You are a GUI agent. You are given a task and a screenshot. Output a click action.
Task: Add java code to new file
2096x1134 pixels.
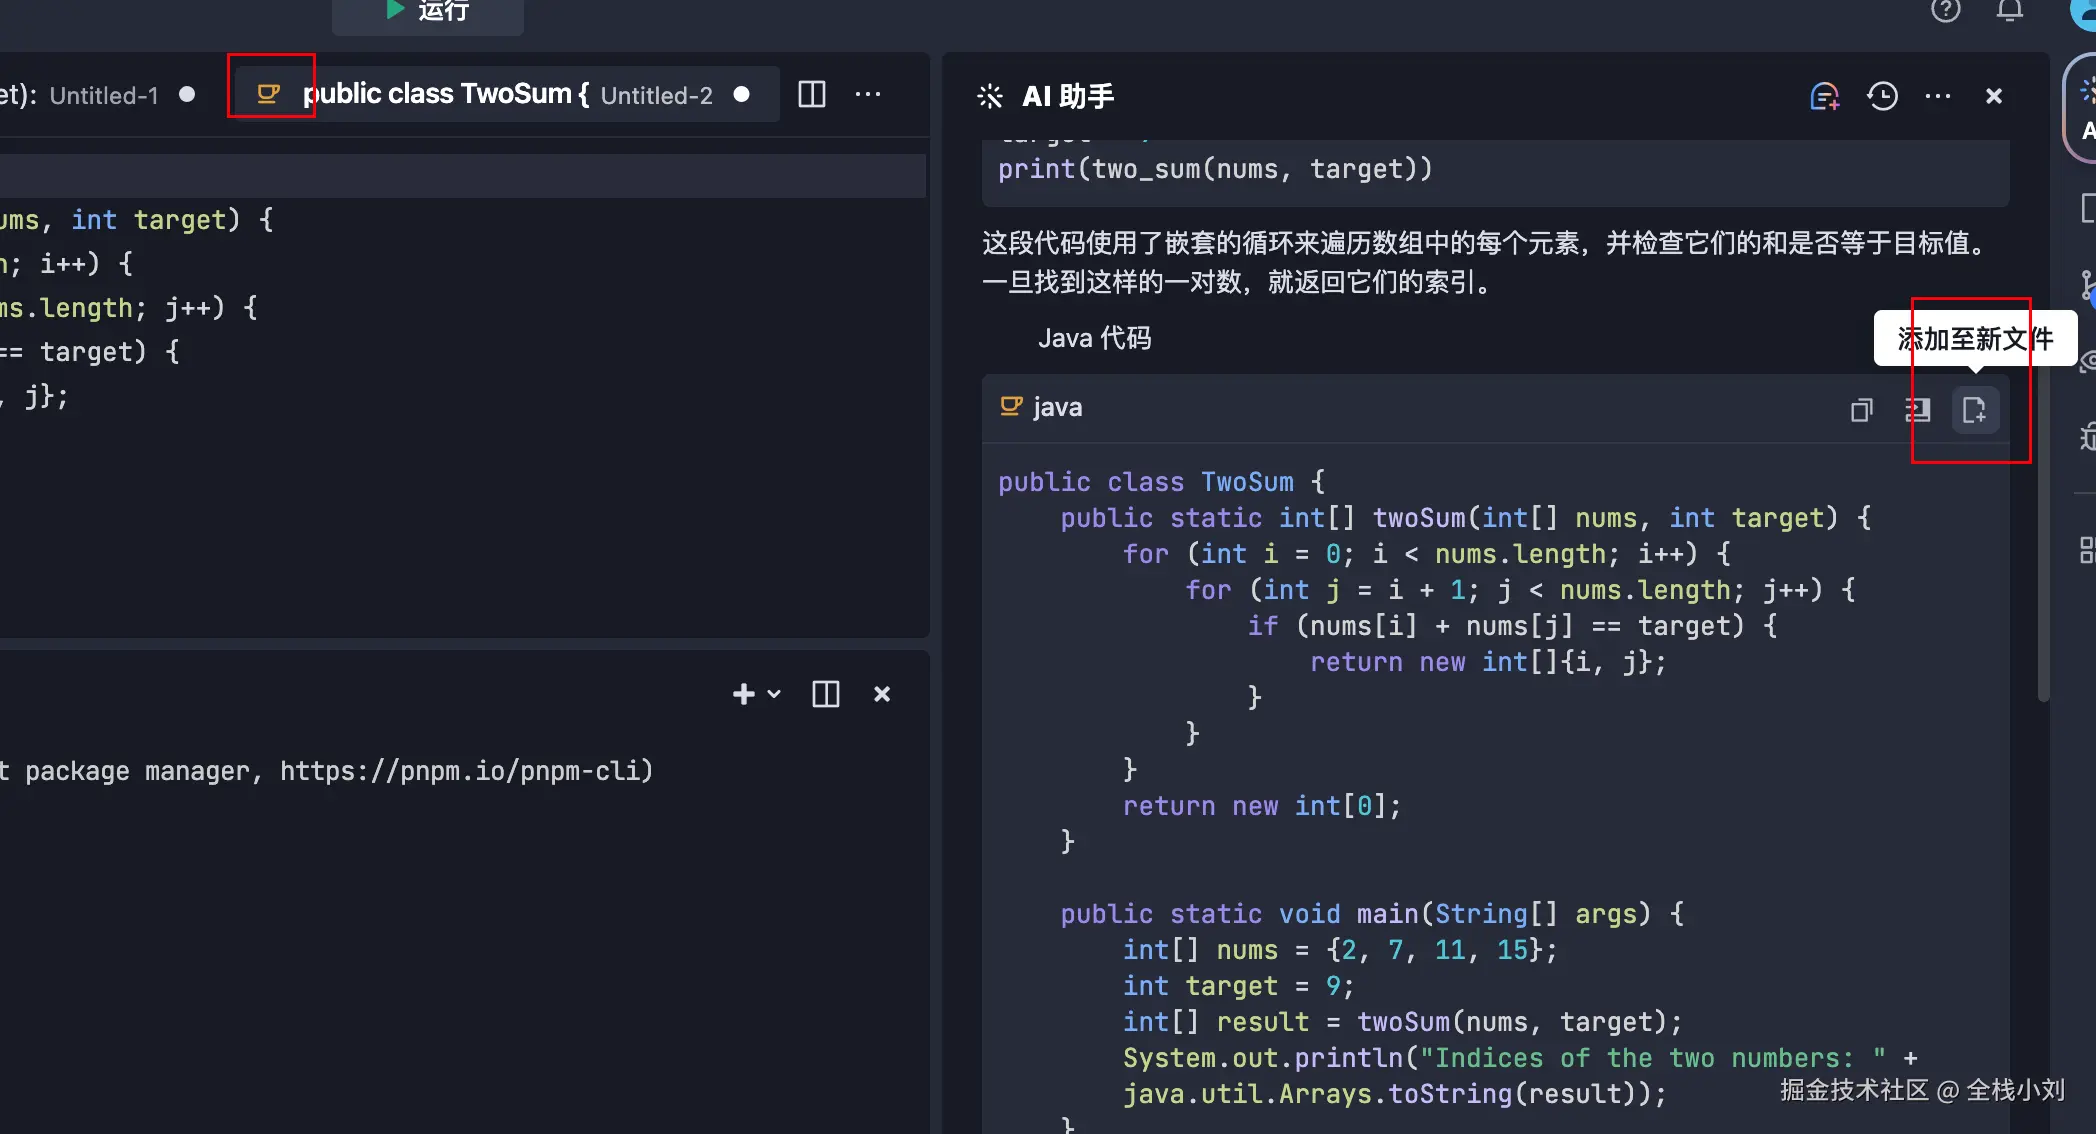[1975, 410]
